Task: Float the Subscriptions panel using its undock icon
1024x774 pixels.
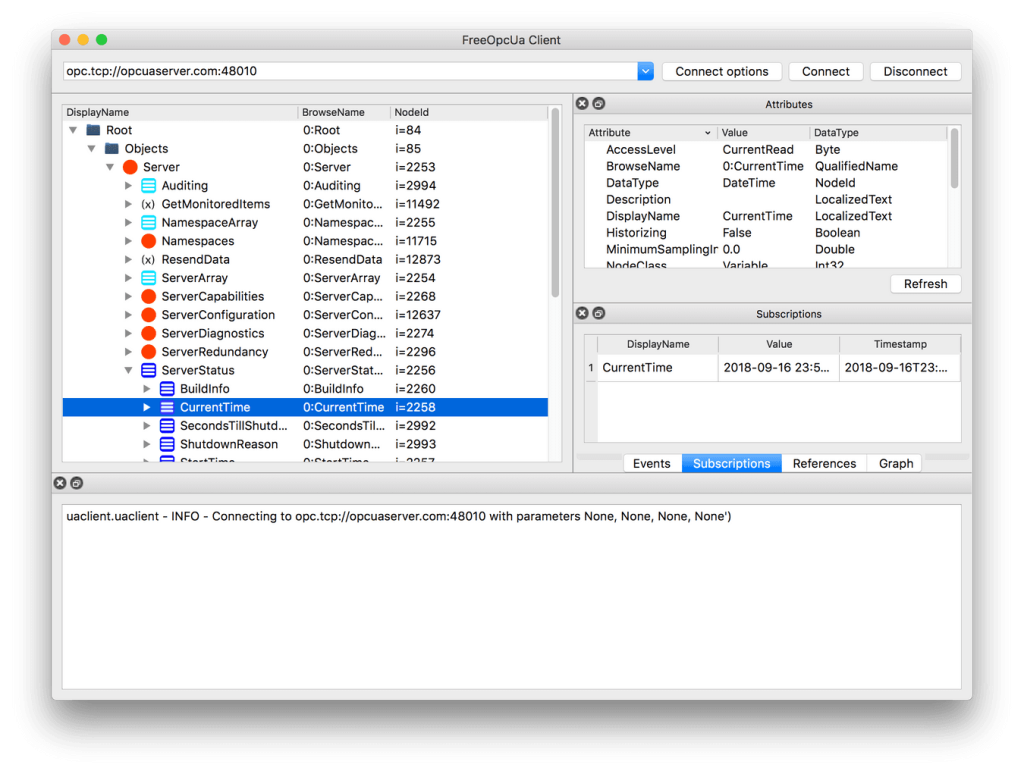Action: pos(598,314)
